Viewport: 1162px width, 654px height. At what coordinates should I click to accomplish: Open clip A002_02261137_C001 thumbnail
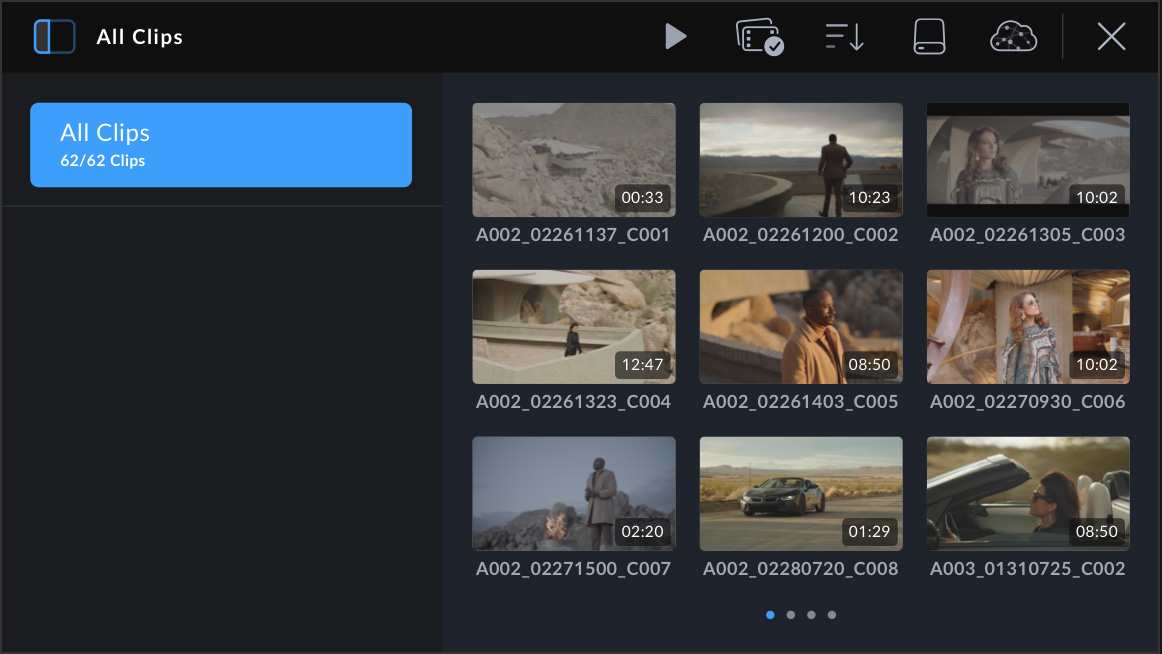pyautogui.click(x=573, y=160)
